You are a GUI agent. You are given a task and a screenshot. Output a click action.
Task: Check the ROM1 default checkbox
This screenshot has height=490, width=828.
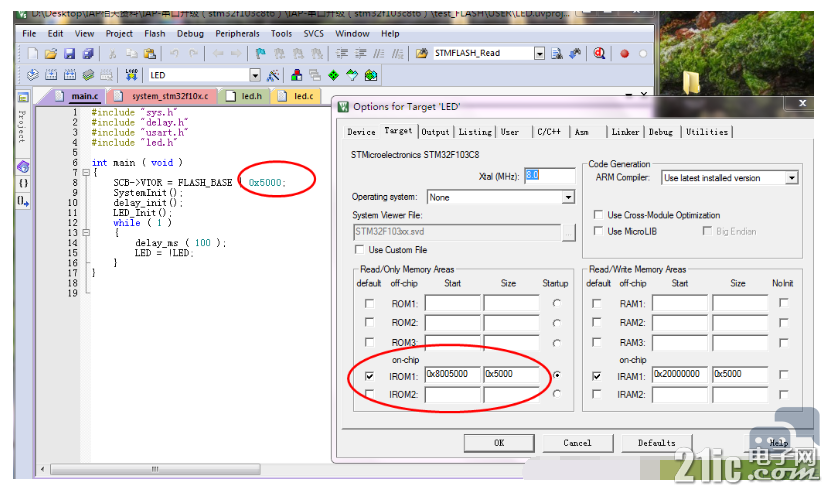370,304
